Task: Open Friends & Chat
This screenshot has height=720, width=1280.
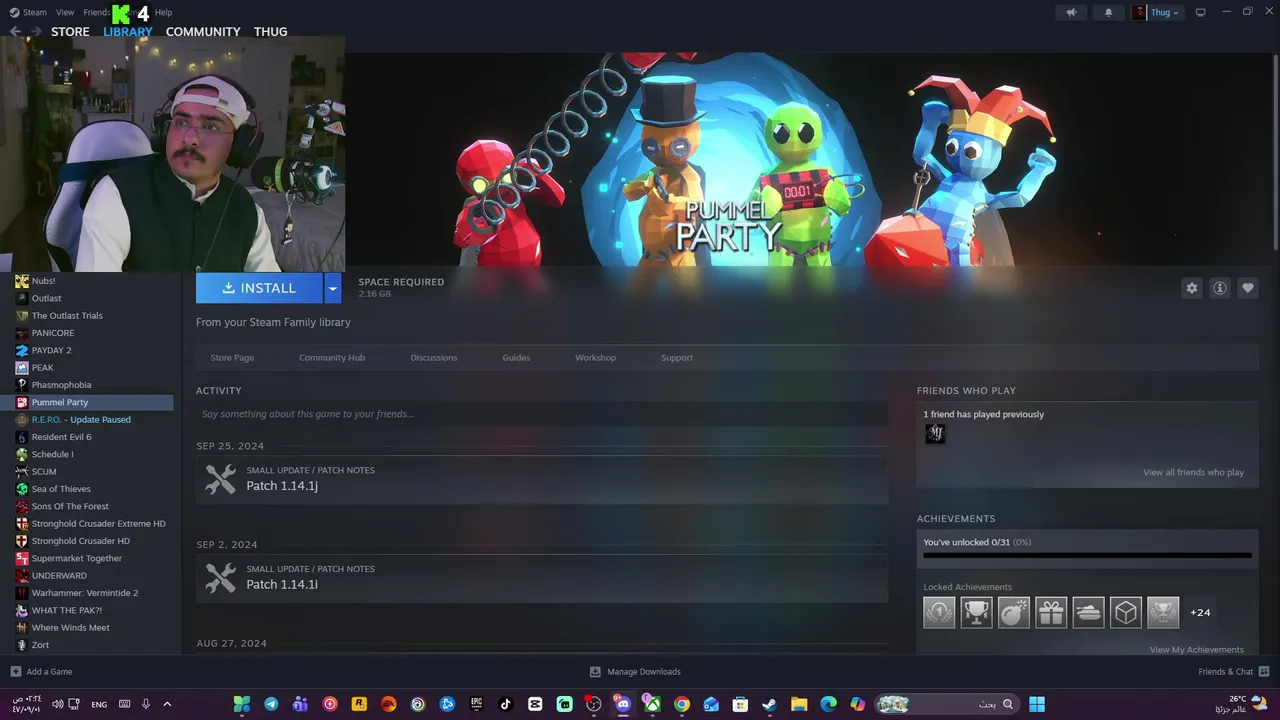Action: tap(1234, 672)
